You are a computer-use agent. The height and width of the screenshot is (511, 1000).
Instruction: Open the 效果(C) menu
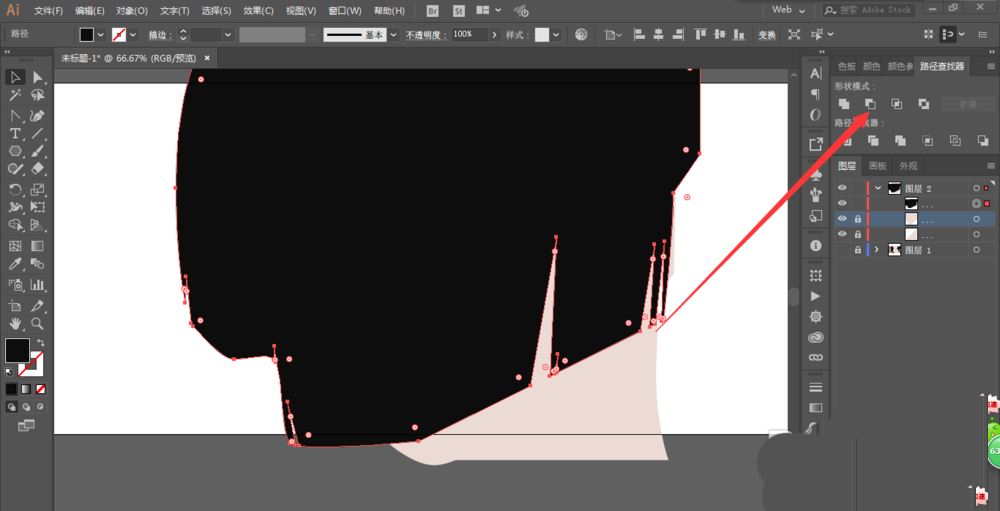tap(259, 10)
